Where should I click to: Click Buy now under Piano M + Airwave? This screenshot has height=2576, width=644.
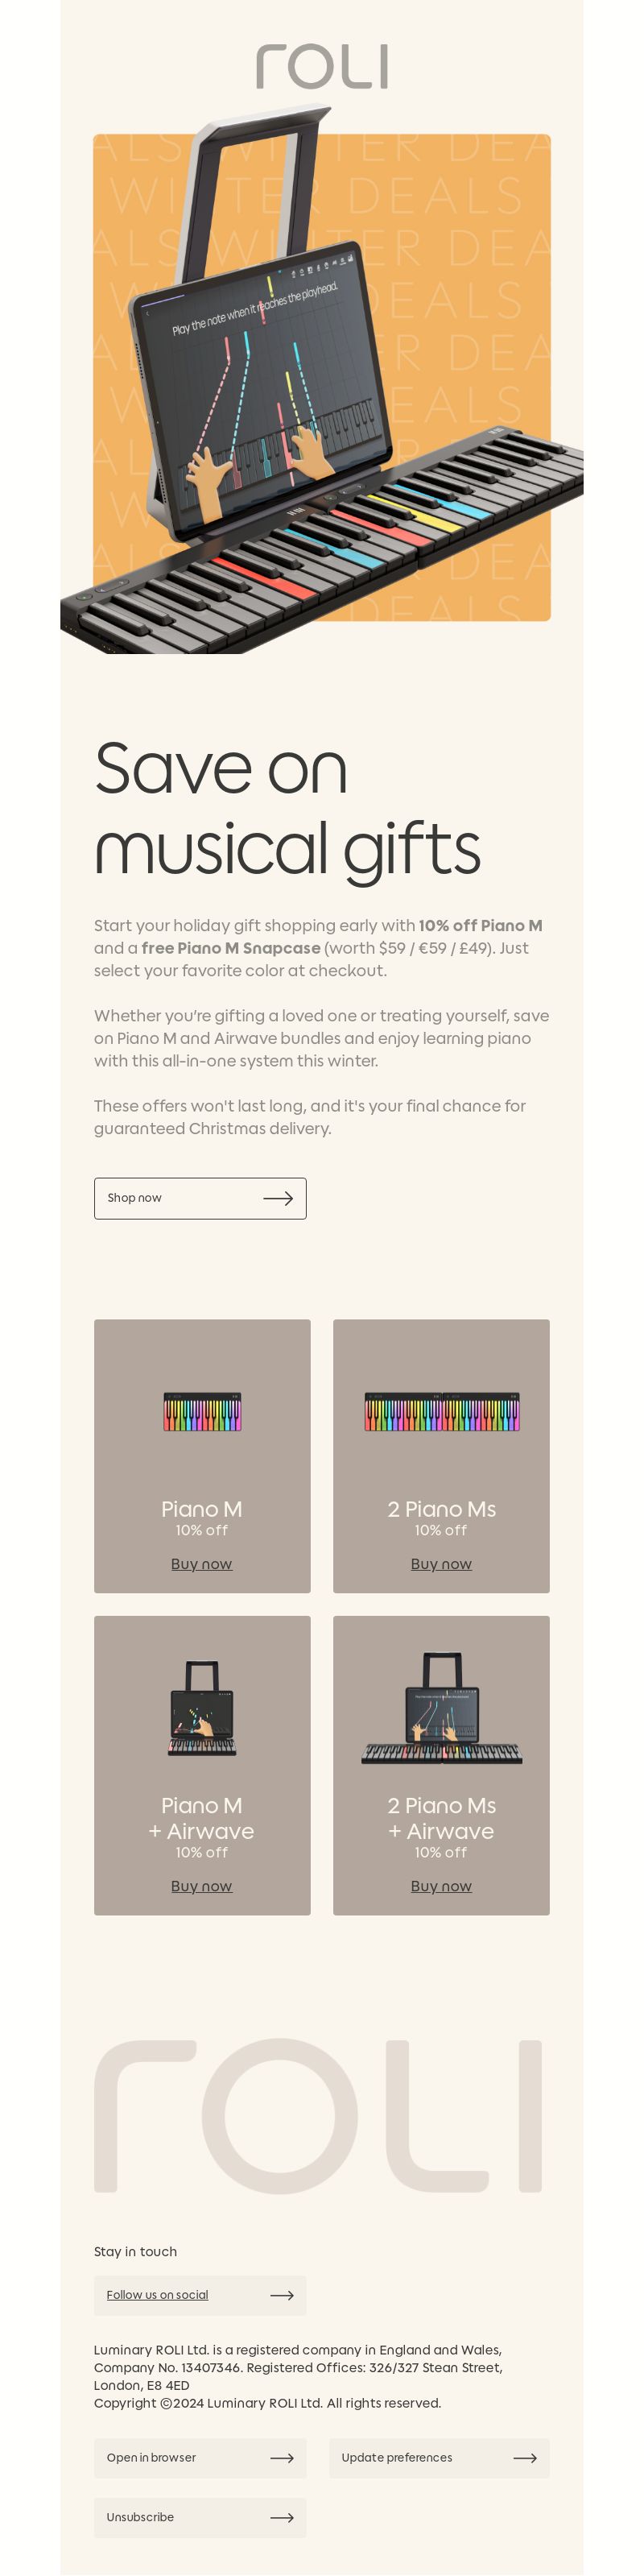[201, 1885]
